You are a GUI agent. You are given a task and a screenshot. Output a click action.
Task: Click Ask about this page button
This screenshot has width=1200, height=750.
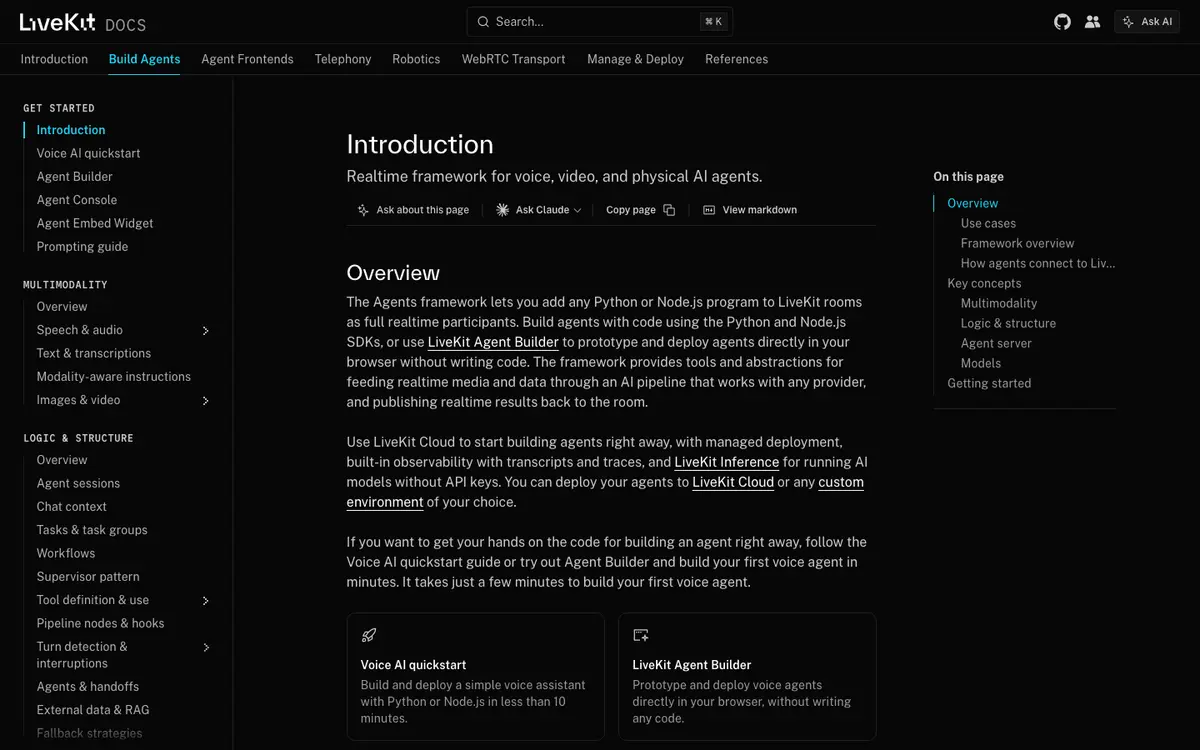tap(413, 210)
